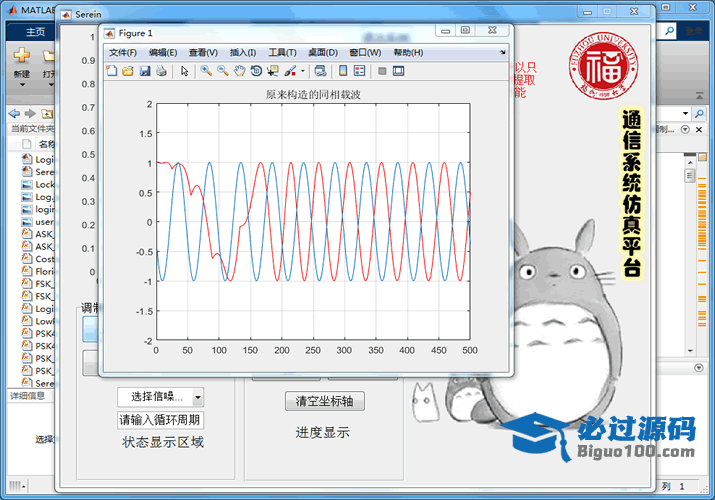The image size is (715, 500).
Task: Click the up-folder icon in MATLAB
Action: pyautogui.click(x=47, y=113)
